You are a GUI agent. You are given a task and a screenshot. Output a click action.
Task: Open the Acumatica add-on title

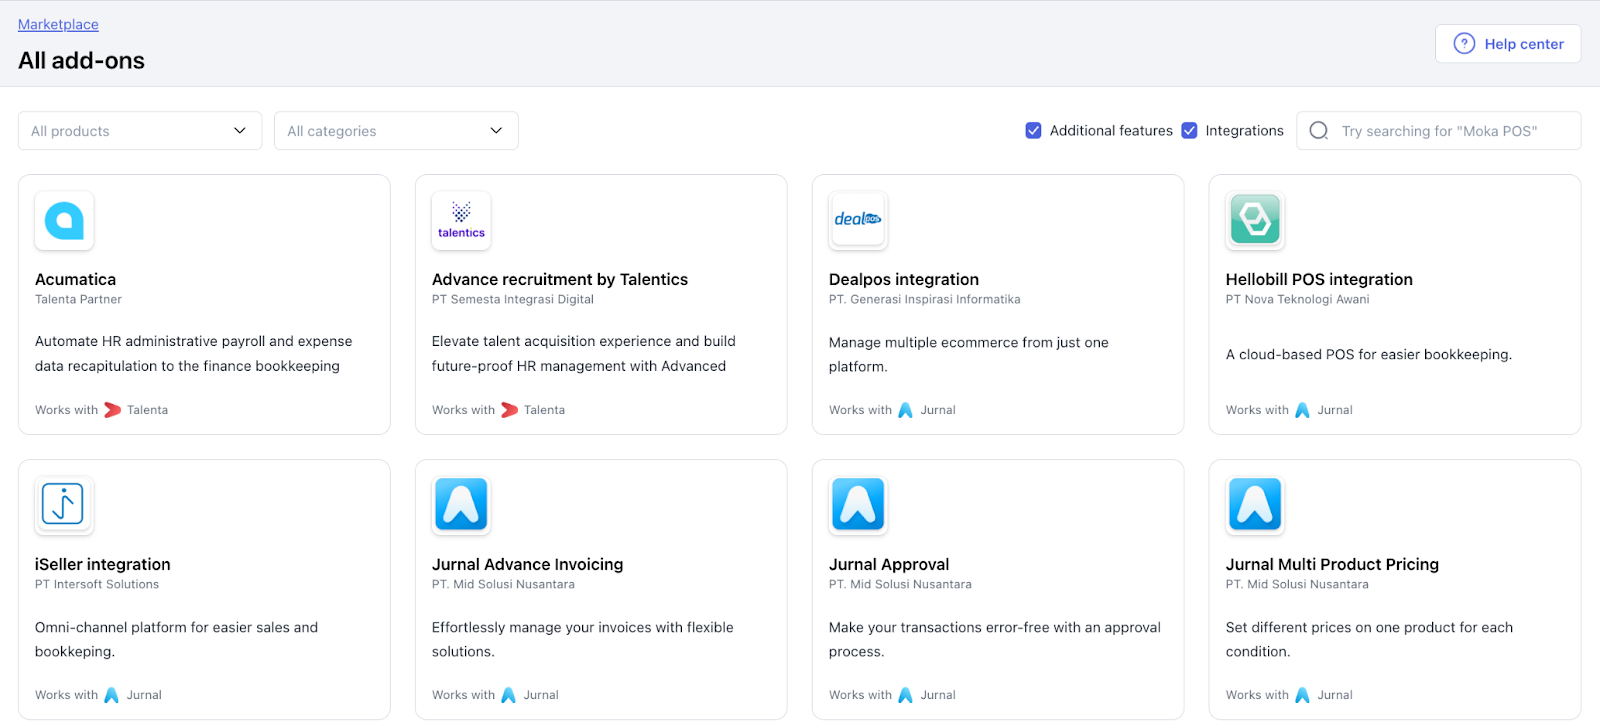click(x=76, y=280)
